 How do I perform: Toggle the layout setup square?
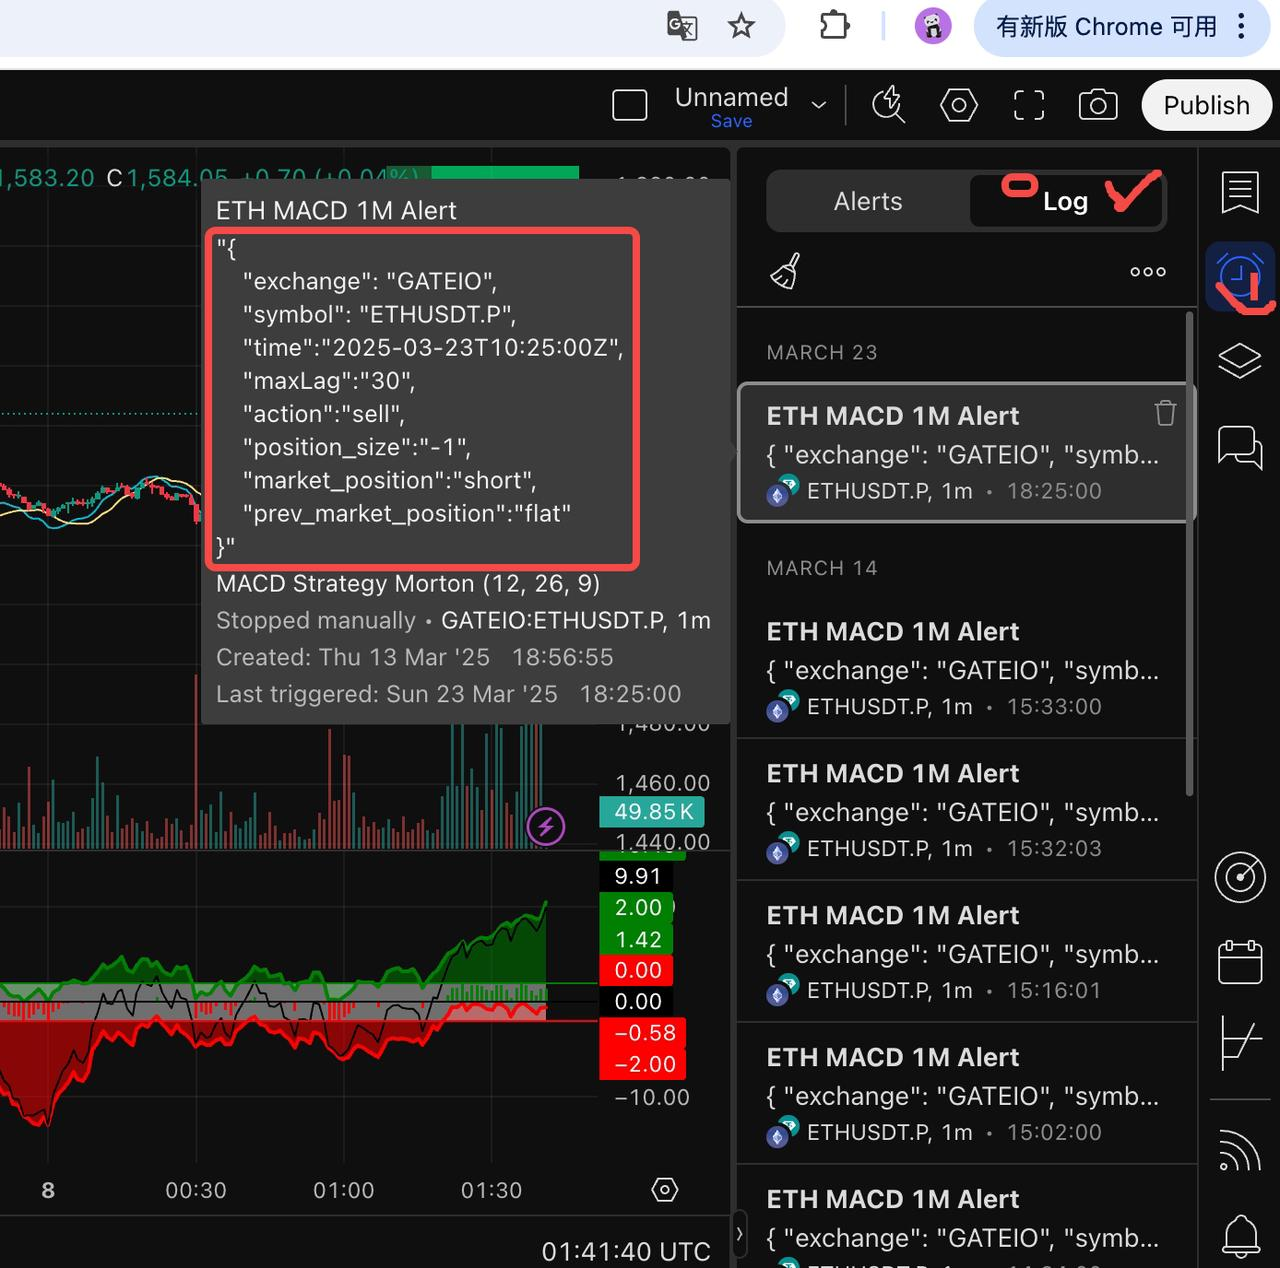(x=630, y=105)
